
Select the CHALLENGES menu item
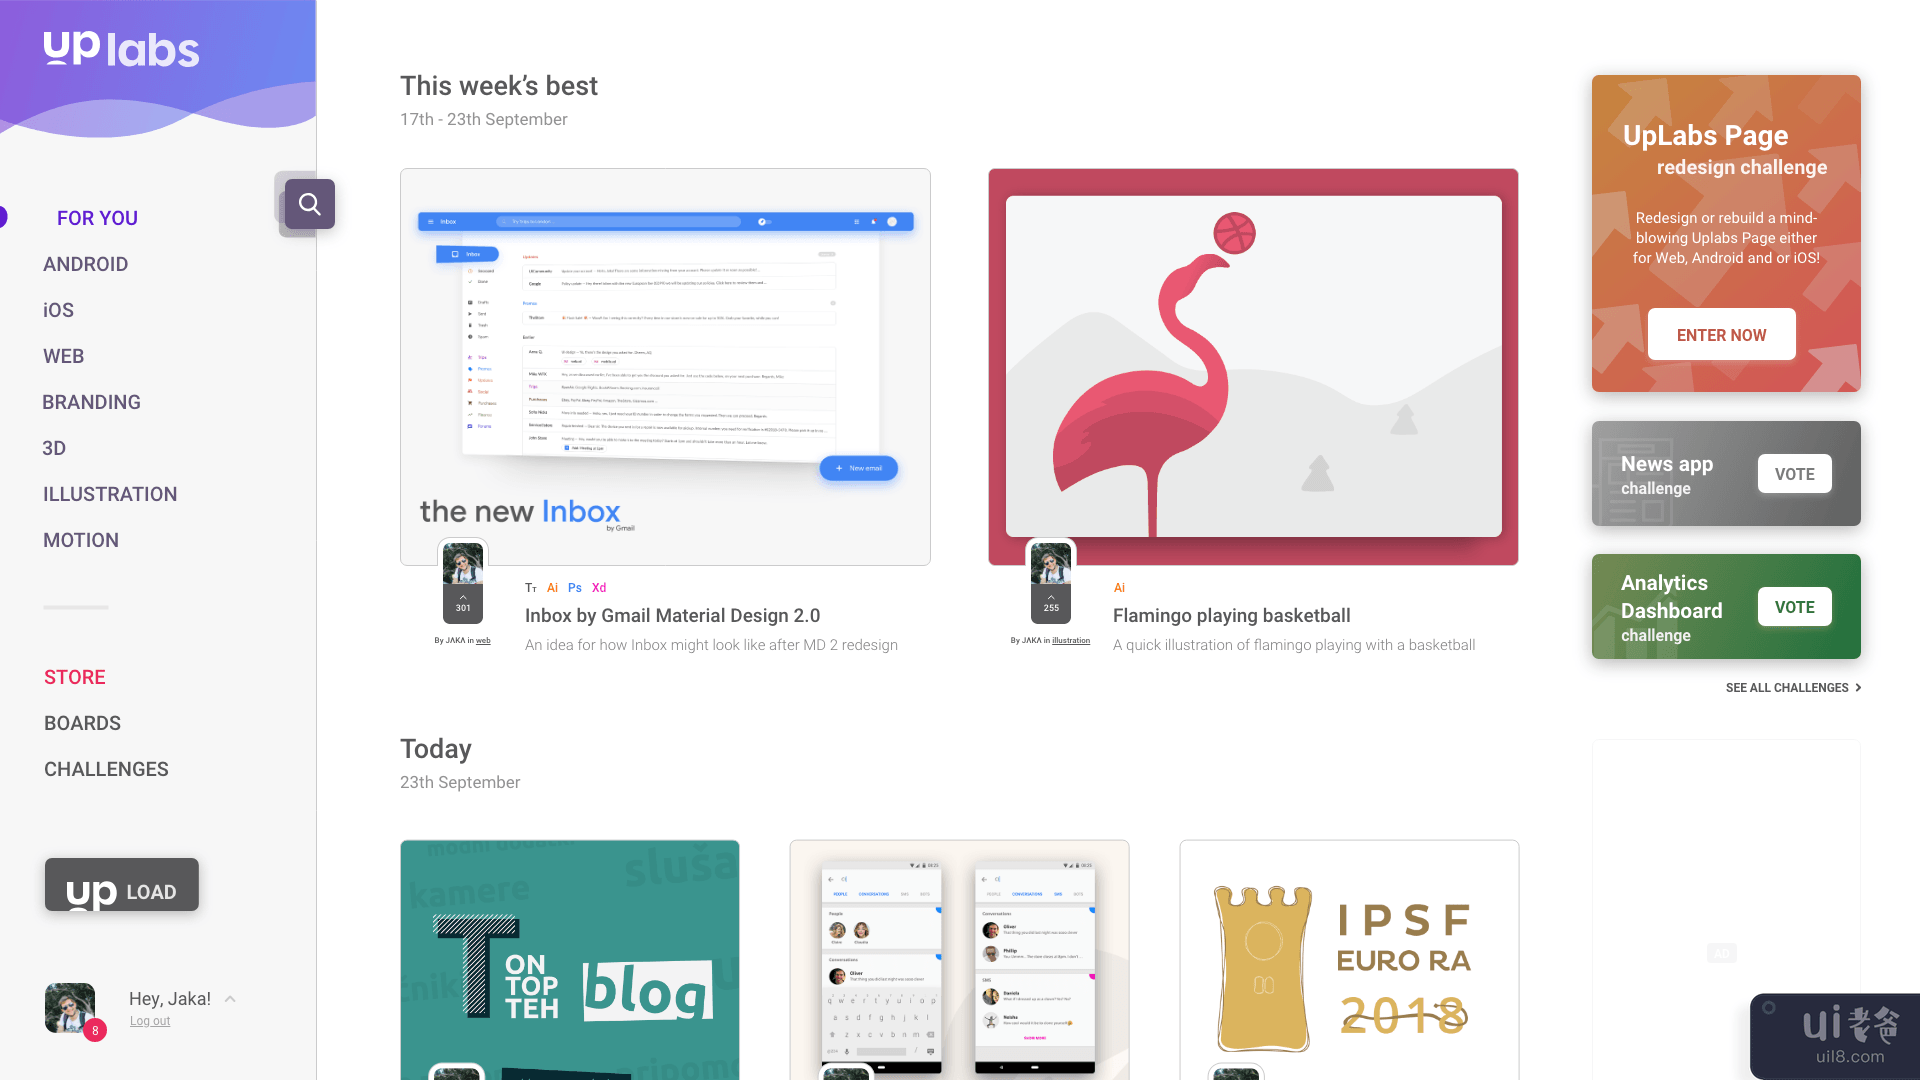105,767
